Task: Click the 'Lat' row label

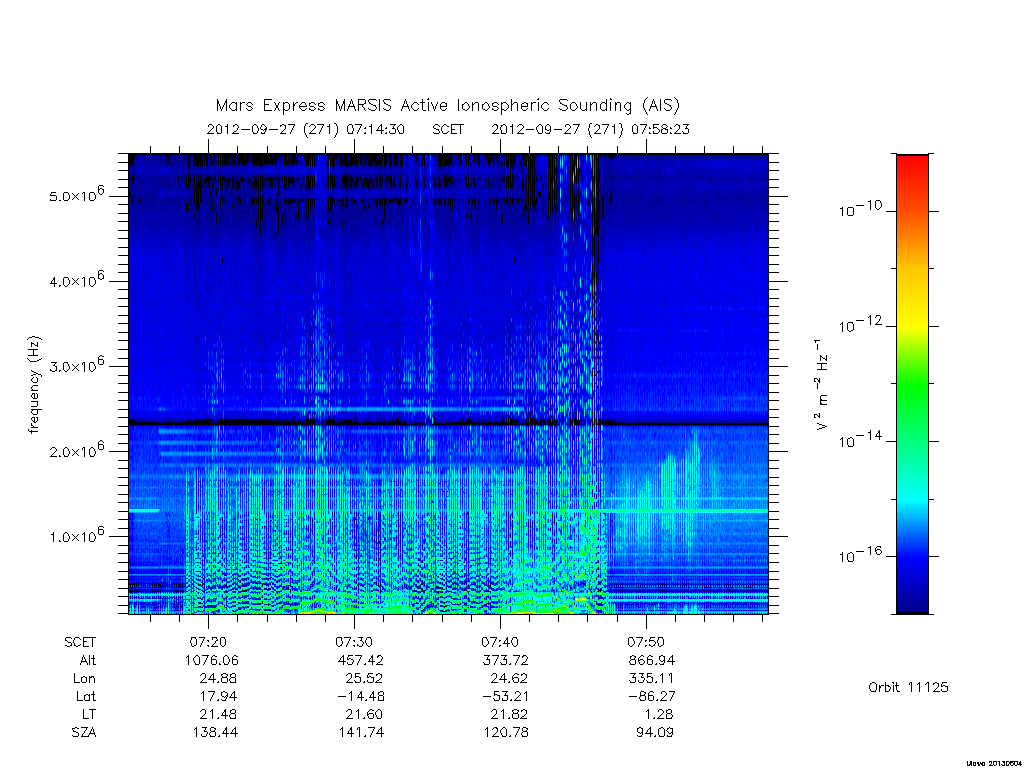Action: click(x=86, y=696)
